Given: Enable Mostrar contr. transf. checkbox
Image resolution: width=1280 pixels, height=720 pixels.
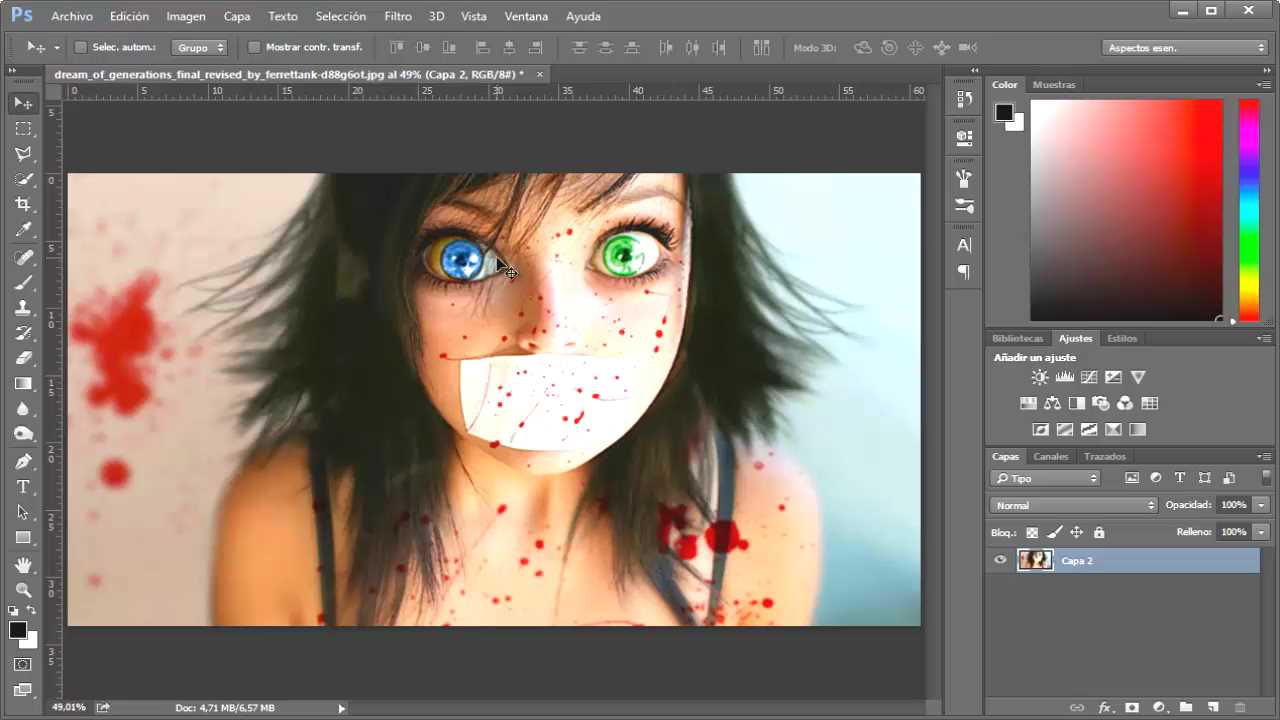Looking at the screenshot, I should coord(254,47).
